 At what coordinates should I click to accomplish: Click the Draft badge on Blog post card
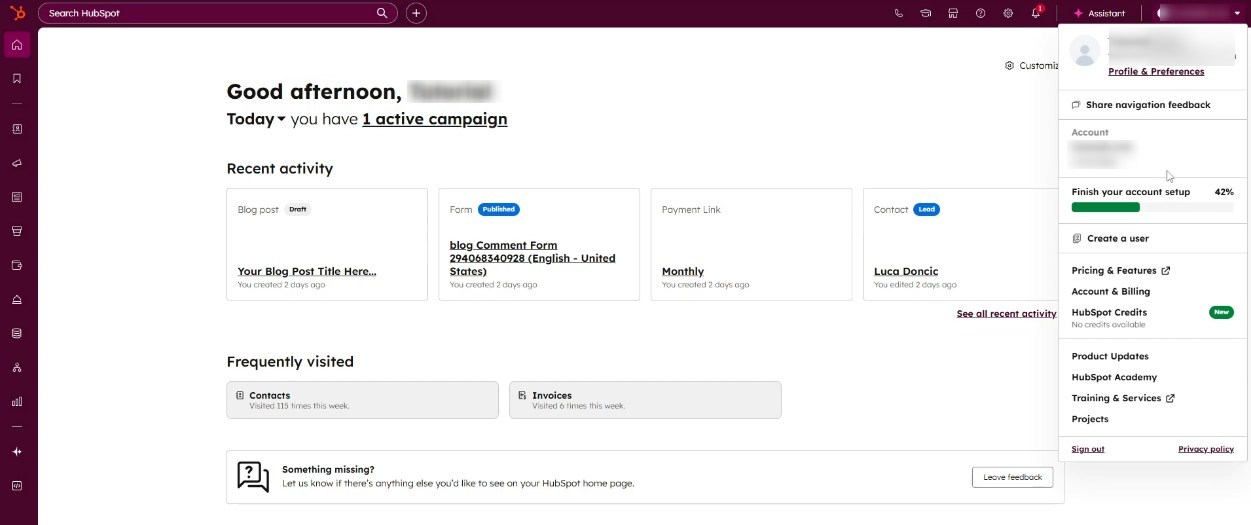(x=298, y=210)
